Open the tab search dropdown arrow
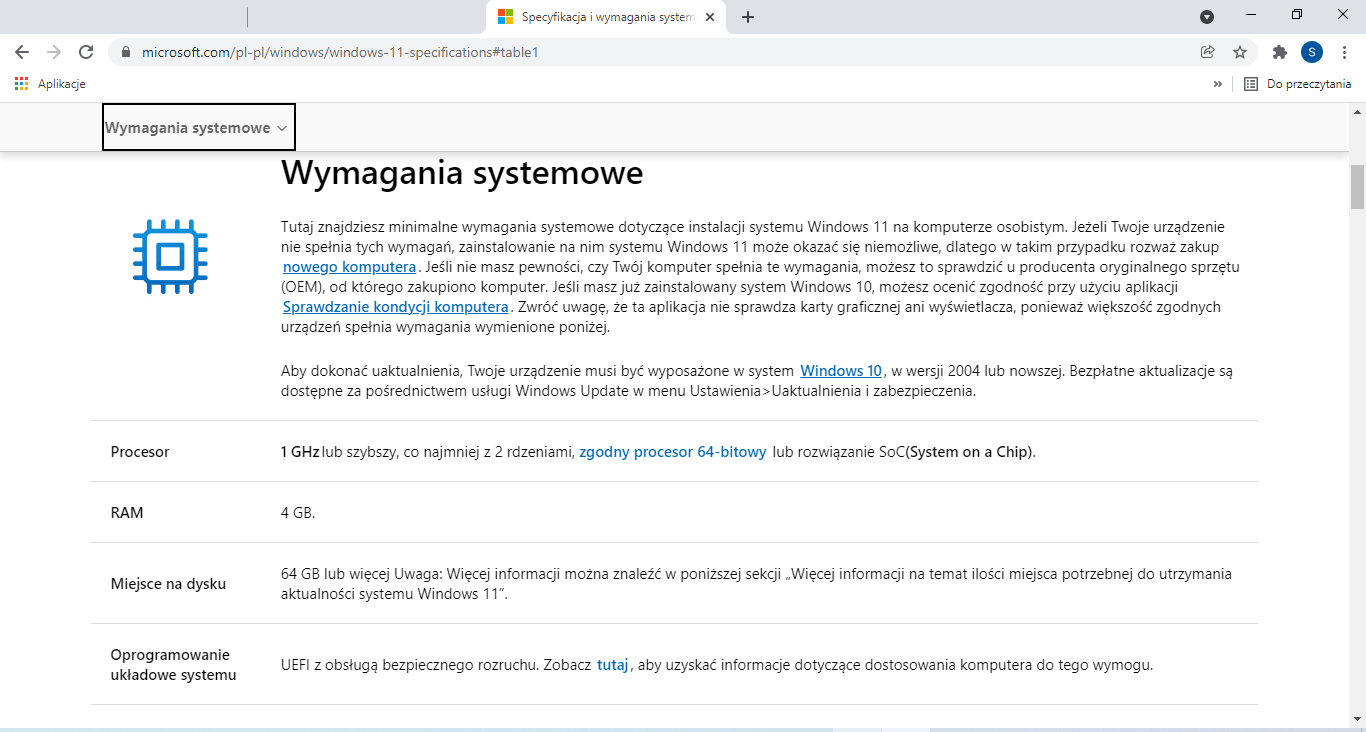 1207,16
